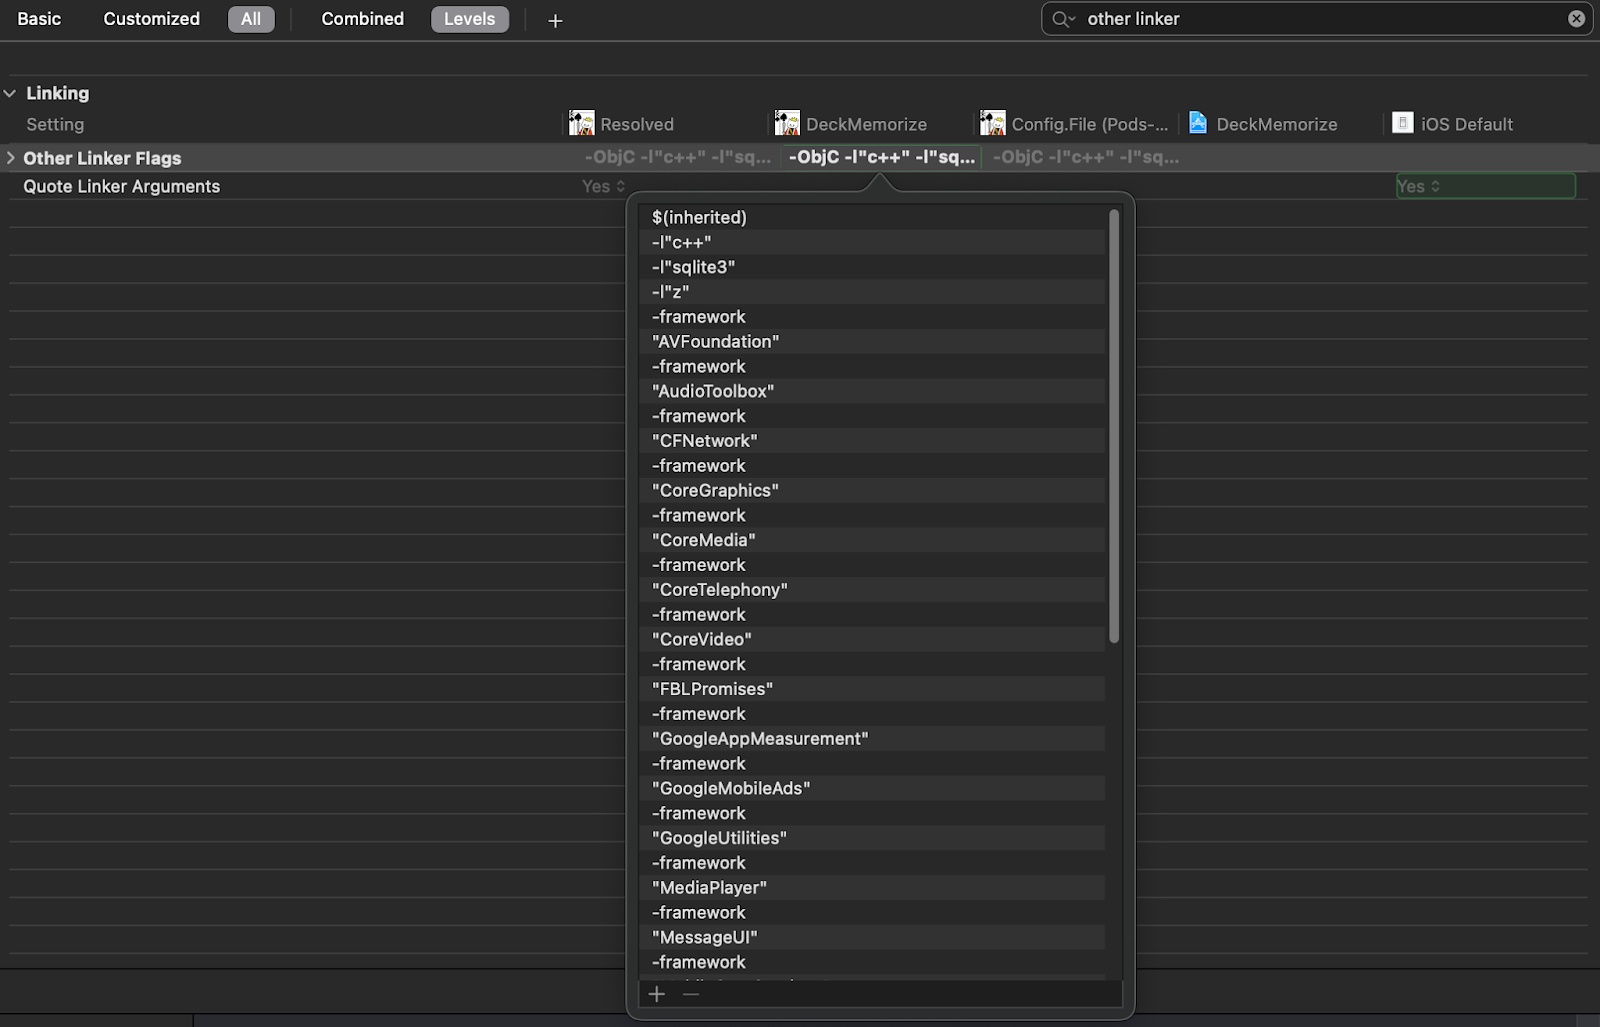Expand Other Linker Flags row

coord(10,158)
